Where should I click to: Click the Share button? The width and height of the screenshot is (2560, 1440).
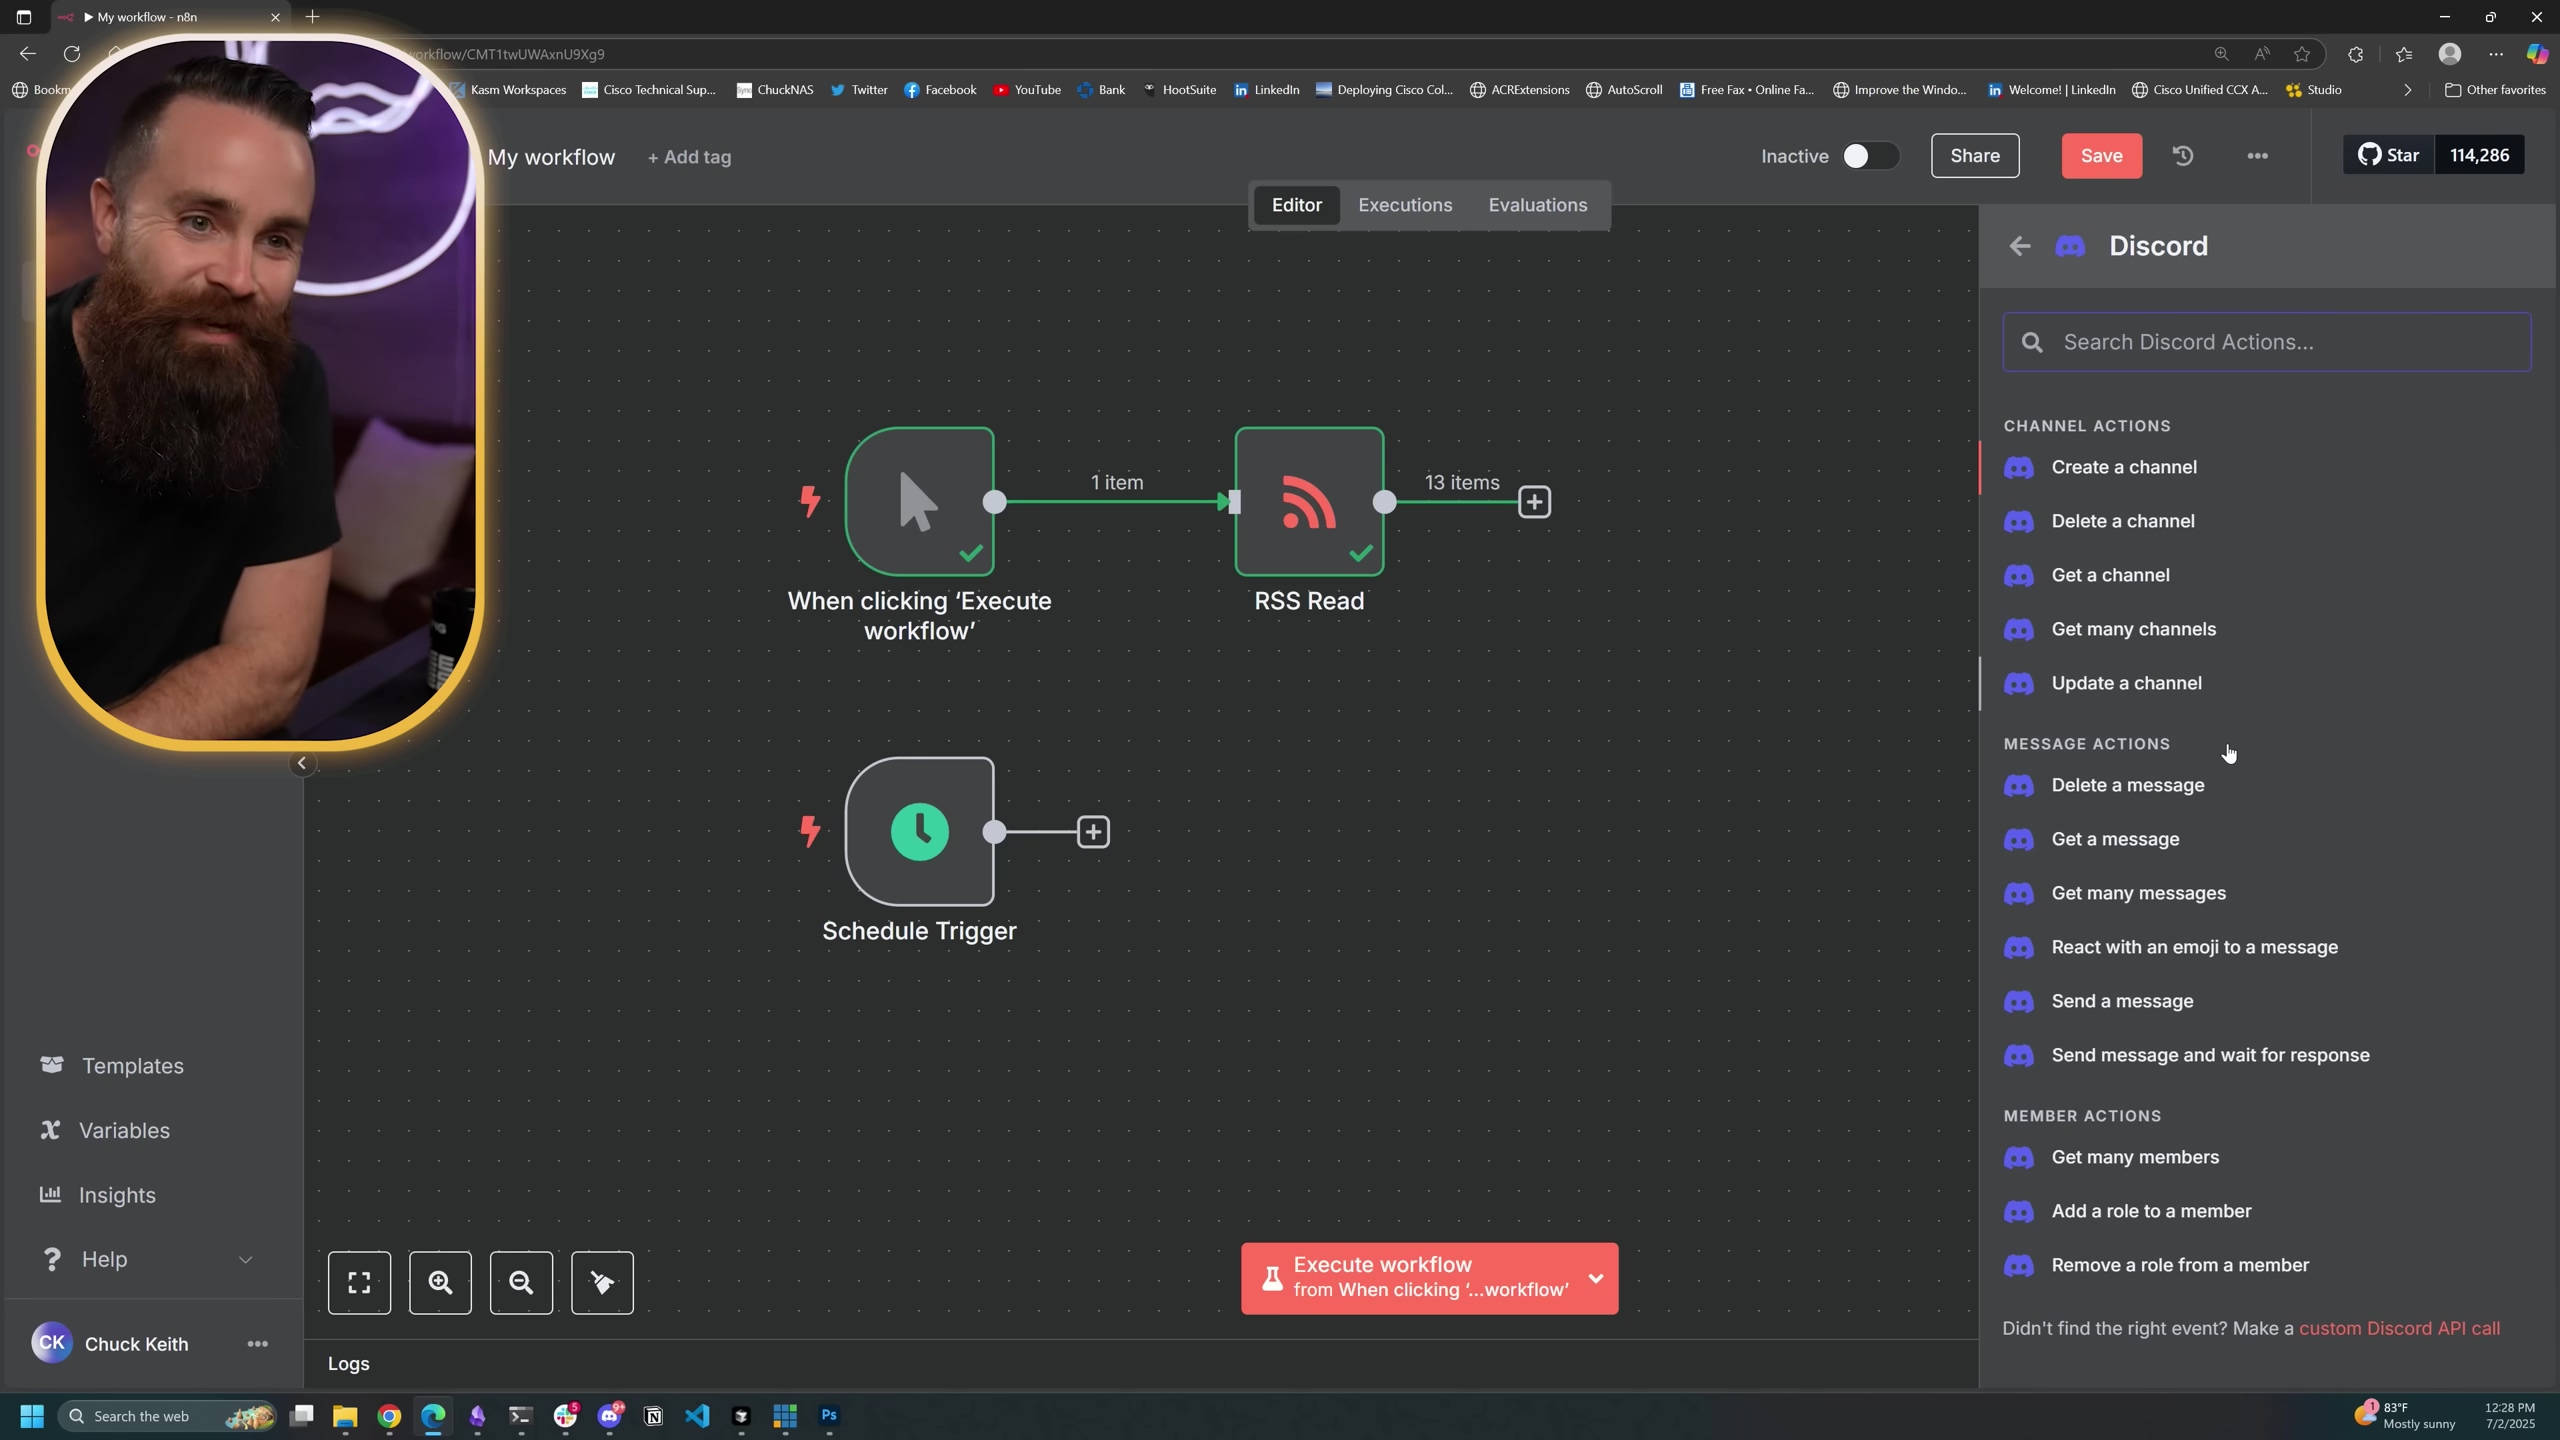coord(1974,156)
